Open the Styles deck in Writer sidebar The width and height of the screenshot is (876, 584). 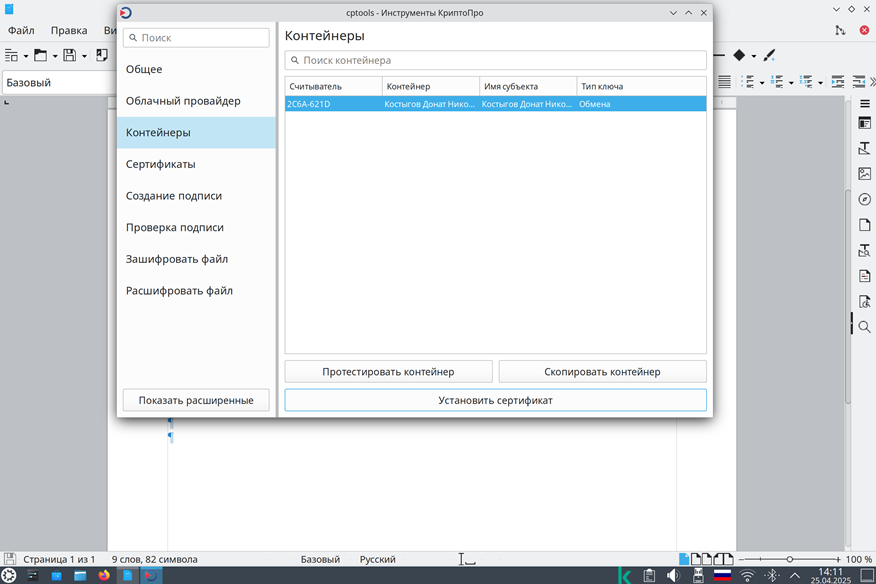click(865, 148)
